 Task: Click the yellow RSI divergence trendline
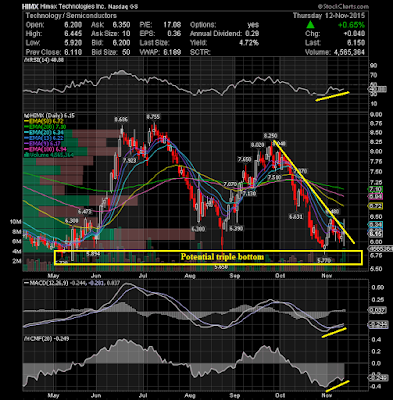(332, 97)
